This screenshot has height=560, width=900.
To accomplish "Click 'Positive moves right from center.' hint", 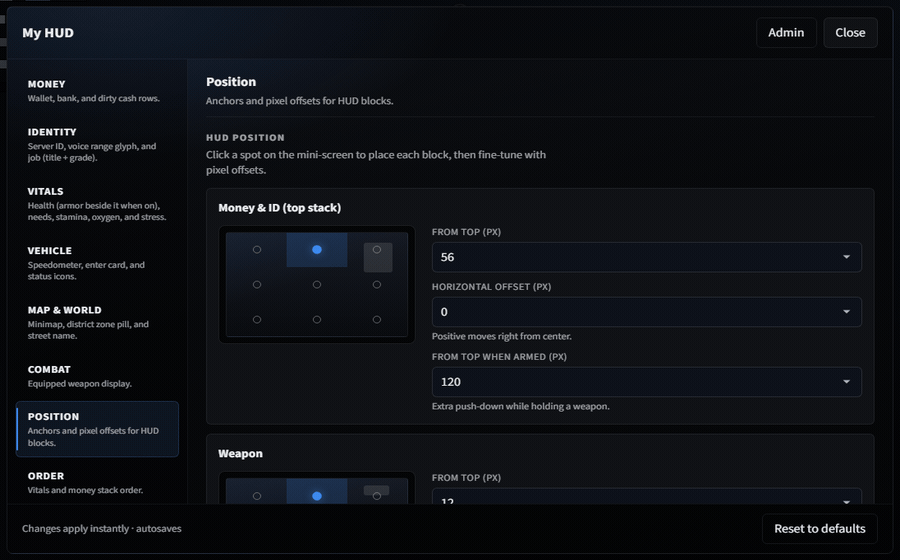I will [x=502, y=336].
